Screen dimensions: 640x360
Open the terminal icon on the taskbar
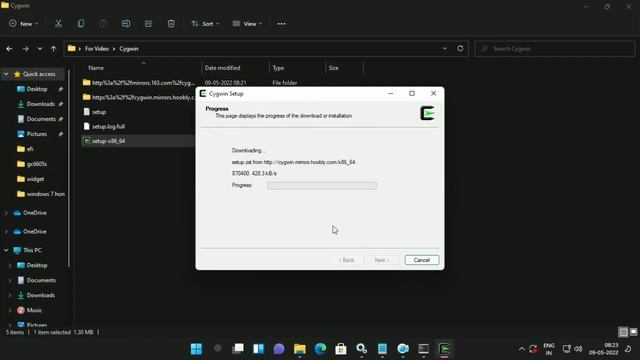tap(423, 349)
